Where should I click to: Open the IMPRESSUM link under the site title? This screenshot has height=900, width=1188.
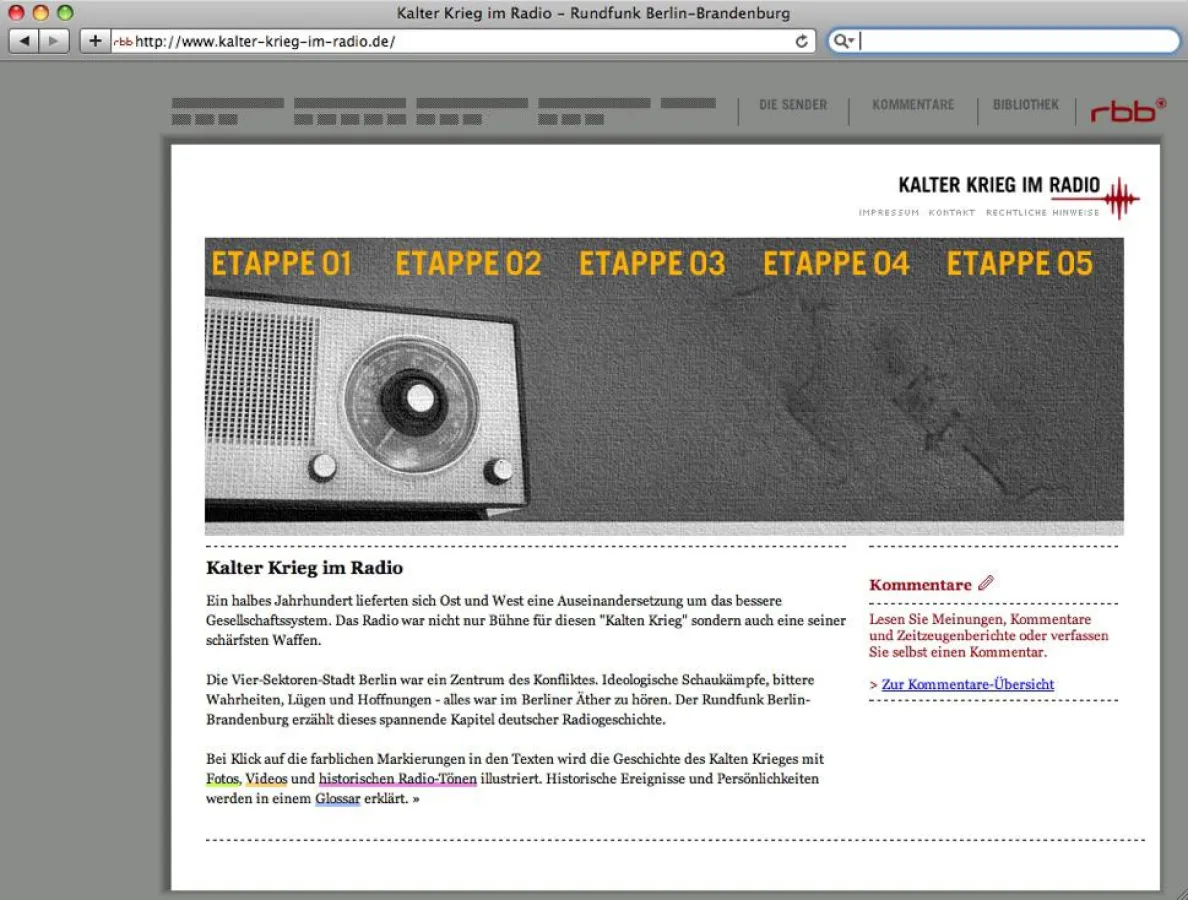(888, 212)
